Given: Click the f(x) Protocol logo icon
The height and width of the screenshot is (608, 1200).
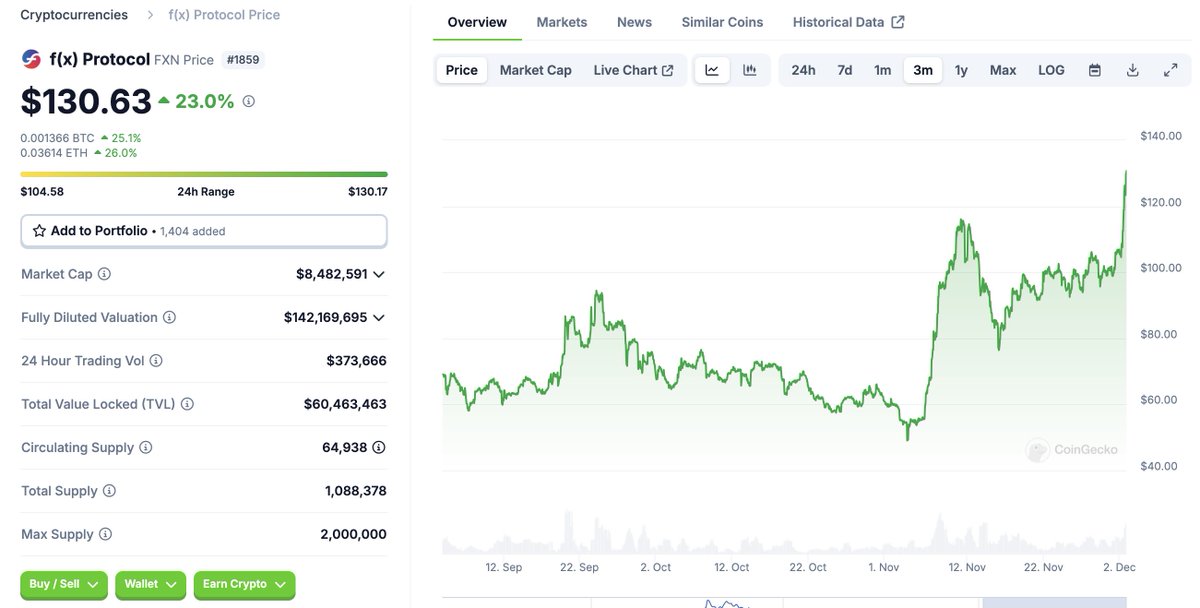Looking at the screenshot, I should click(x=31, y=59).
